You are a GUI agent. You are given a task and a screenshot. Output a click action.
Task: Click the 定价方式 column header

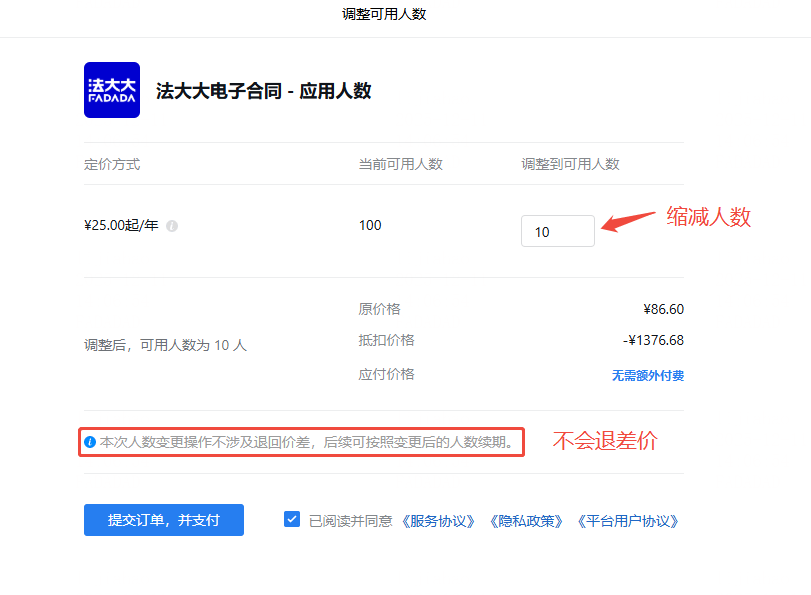point(112,165)
